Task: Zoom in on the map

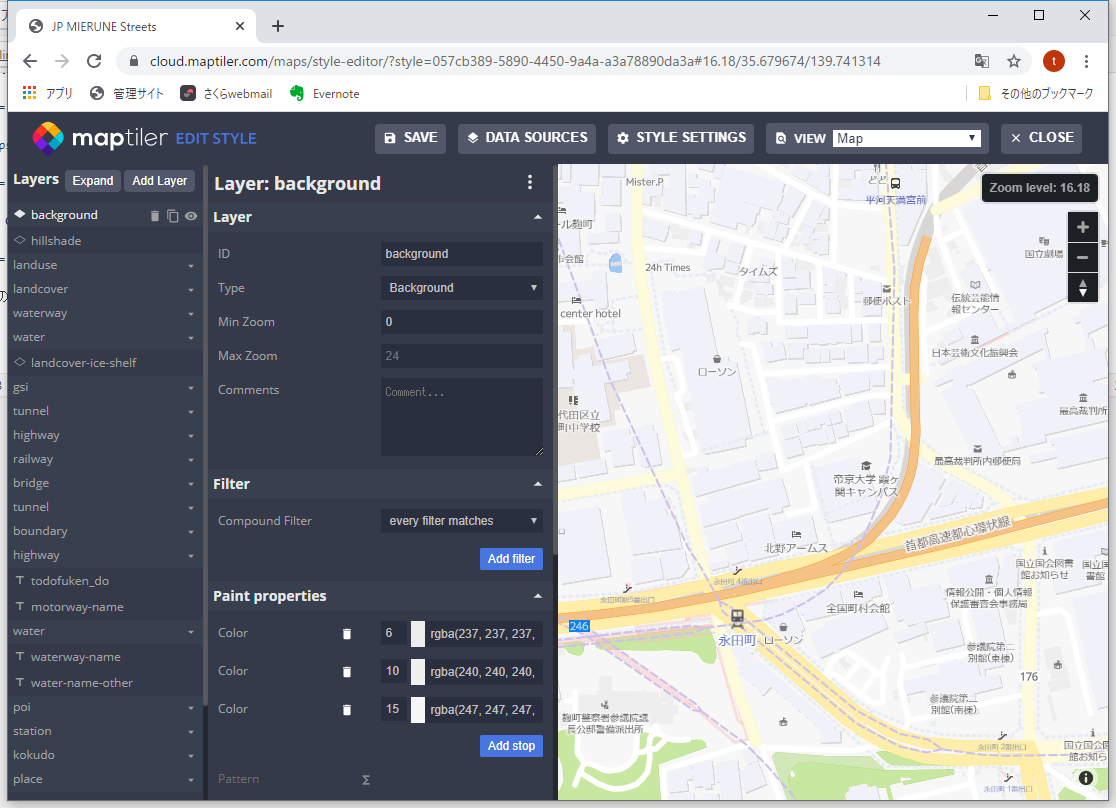Action: point(1082,228)
